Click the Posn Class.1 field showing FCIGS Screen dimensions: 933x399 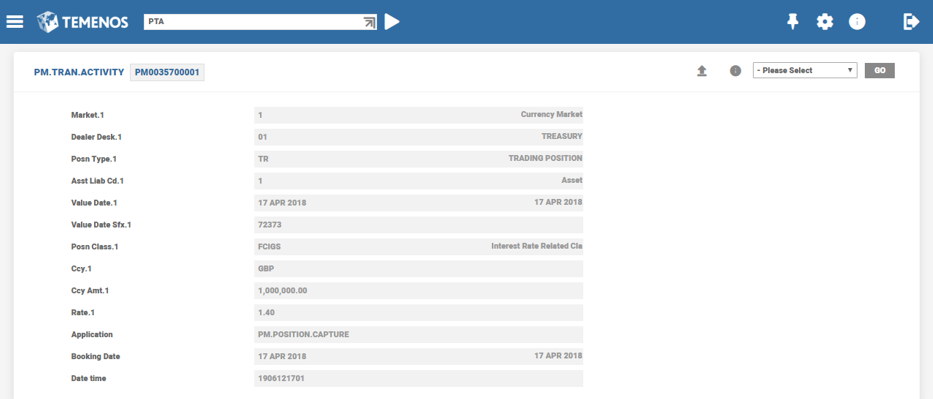(x=418, y=247)
